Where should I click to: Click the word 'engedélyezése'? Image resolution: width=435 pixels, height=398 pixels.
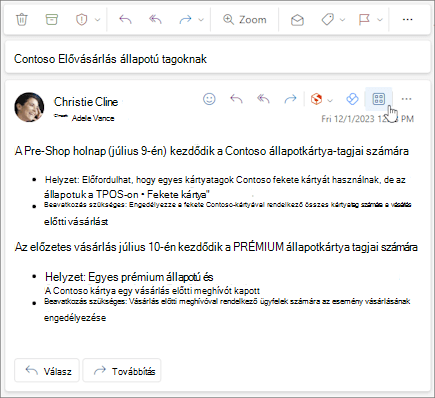75,318
